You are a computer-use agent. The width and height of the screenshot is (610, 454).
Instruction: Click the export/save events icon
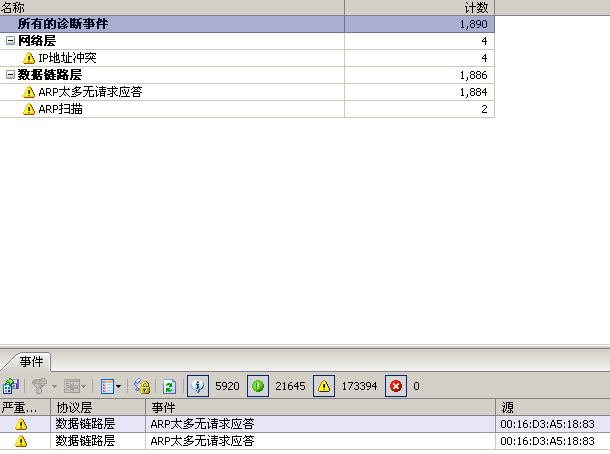[x=11, y=386]
